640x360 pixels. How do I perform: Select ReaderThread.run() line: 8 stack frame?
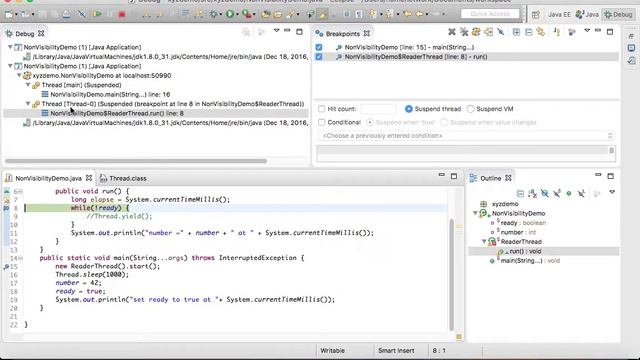click(117, 113)
